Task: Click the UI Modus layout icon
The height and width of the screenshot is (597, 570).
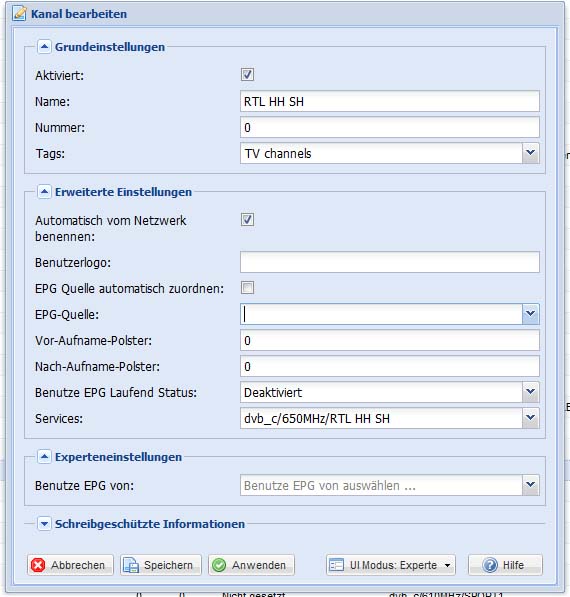Action: (x=336, y=565)
